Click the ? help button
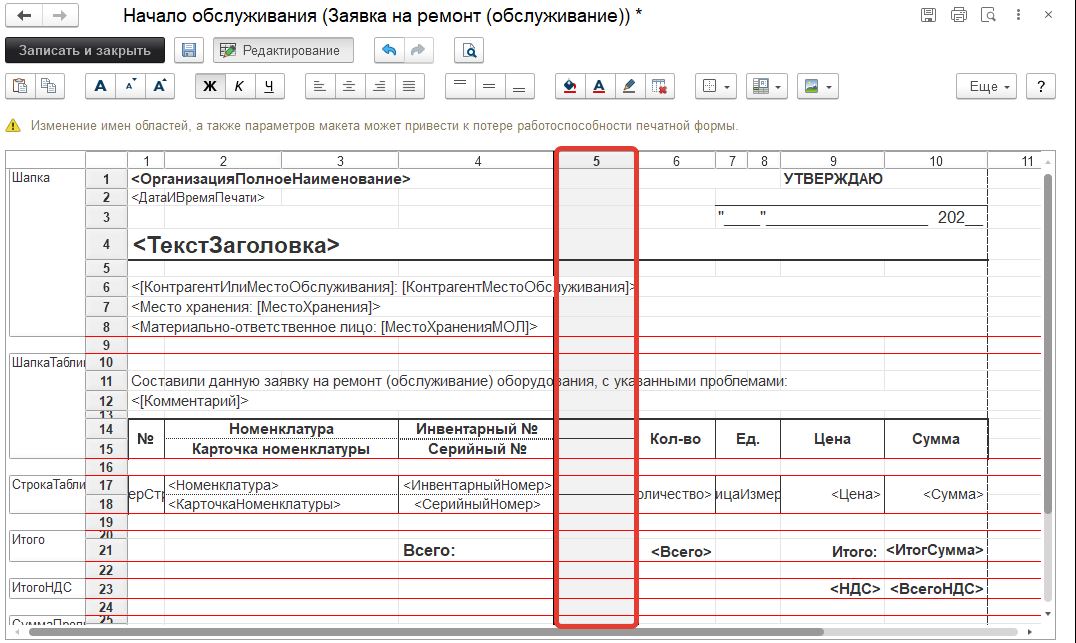The width and height of the screenshot is (1076, 643). coord(1040,86)
